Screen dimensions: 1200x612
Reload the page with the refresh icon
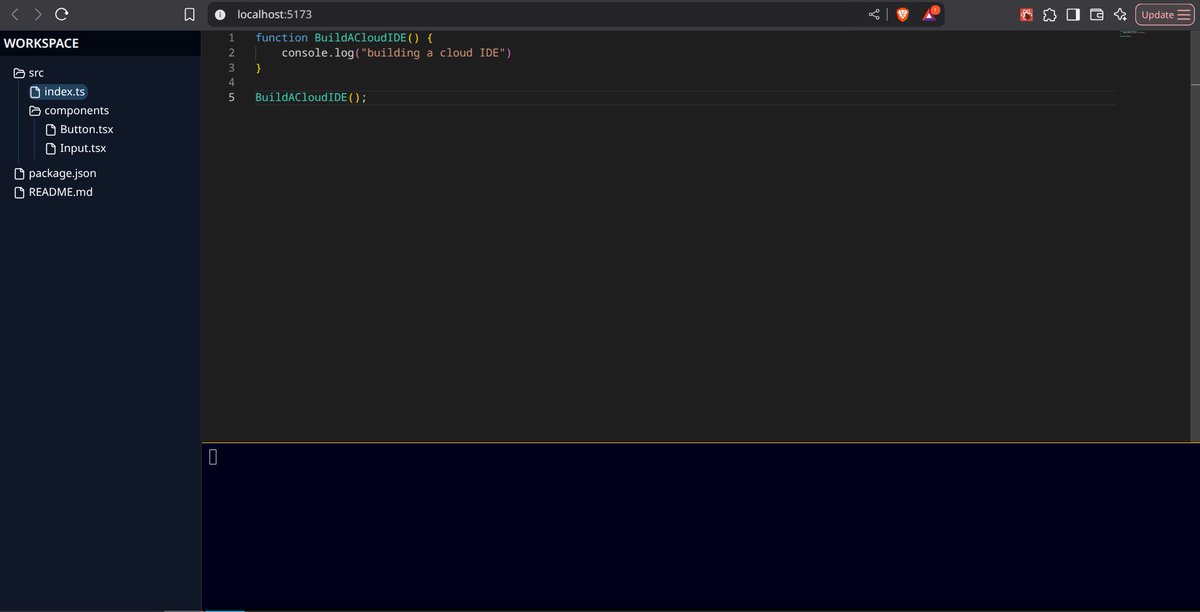pyautogui.click(x=62, y=15)
